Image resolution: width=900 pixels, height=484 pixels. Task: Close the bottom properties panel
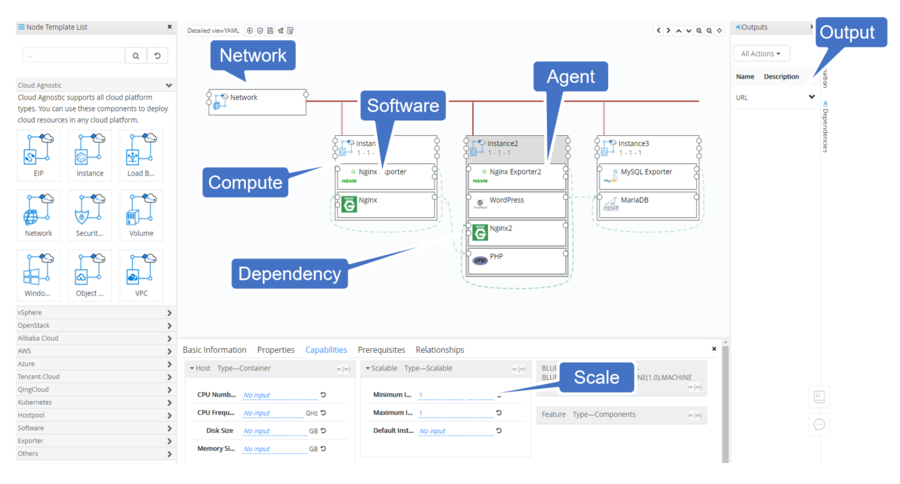click(x=714, y=349)
